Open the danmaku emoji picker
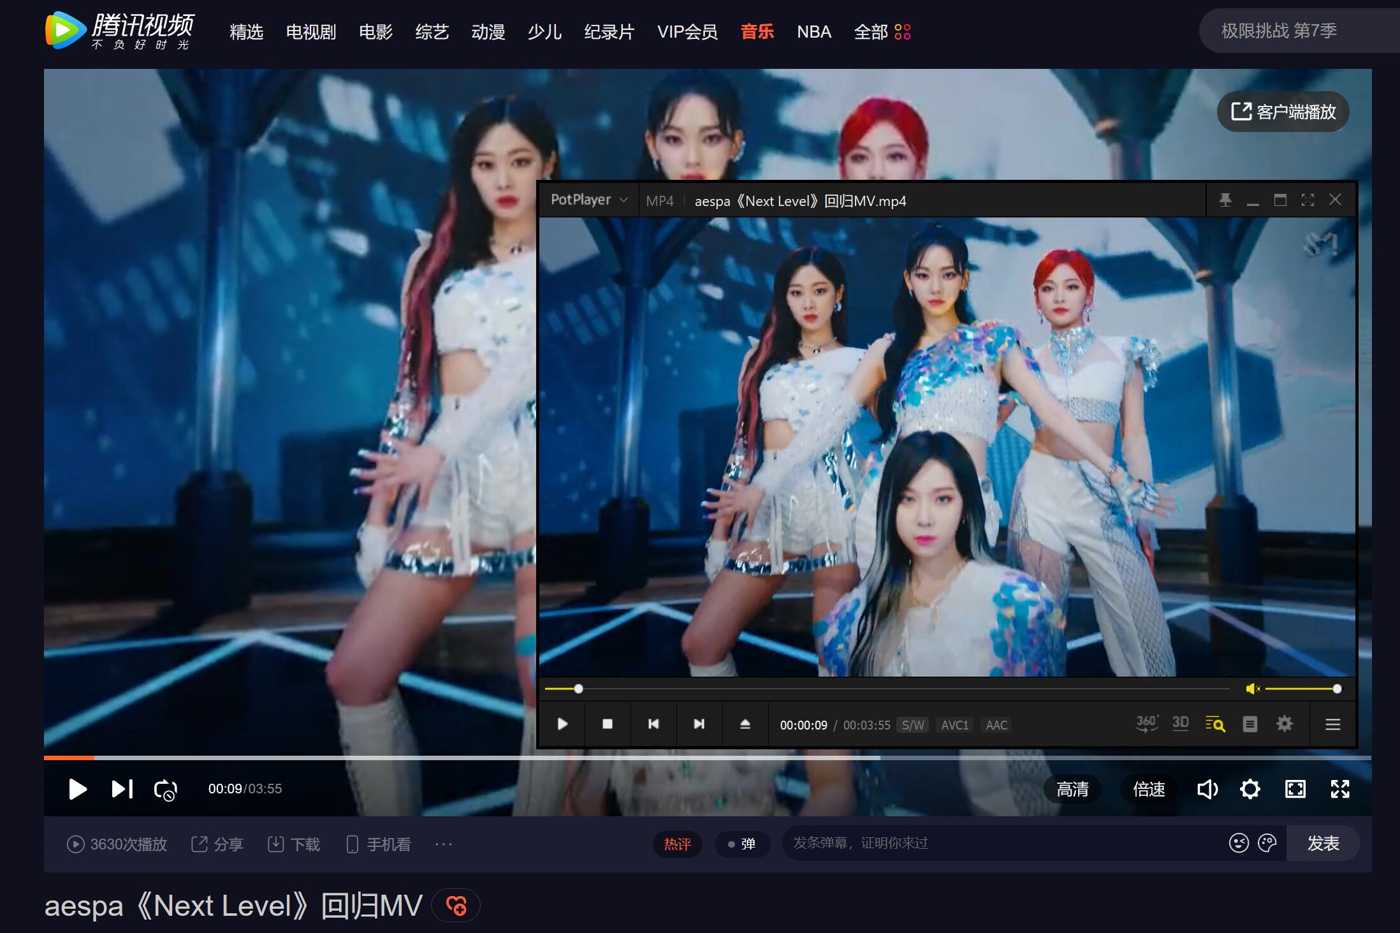The image size is (1400, 933). pos(1239,843)
